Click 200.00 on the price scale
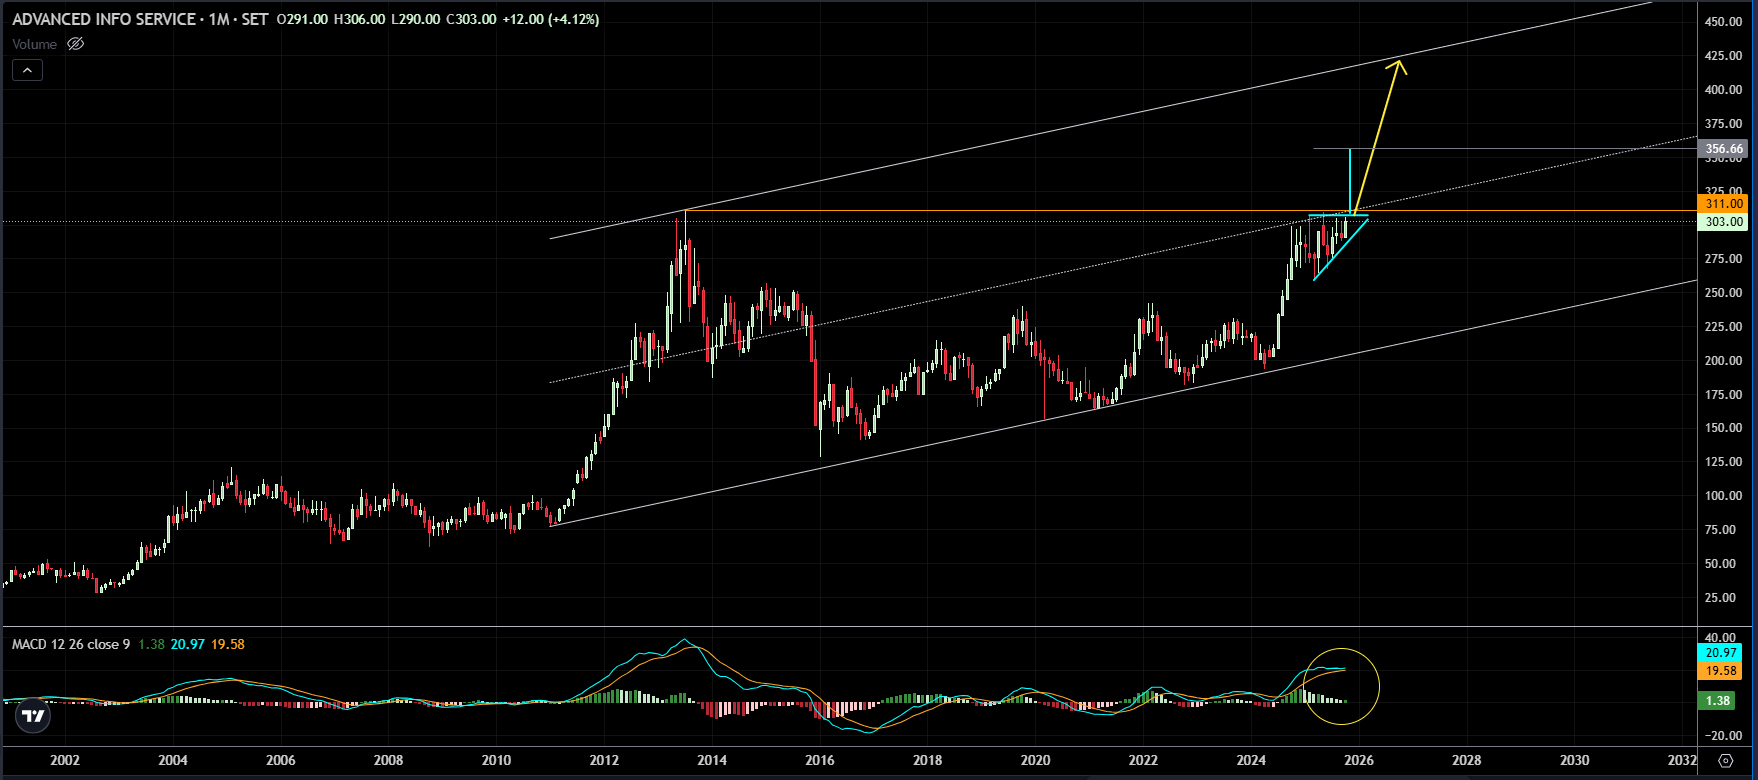This screenshot has width=1758, height=780. click(x=1724, y=361)
